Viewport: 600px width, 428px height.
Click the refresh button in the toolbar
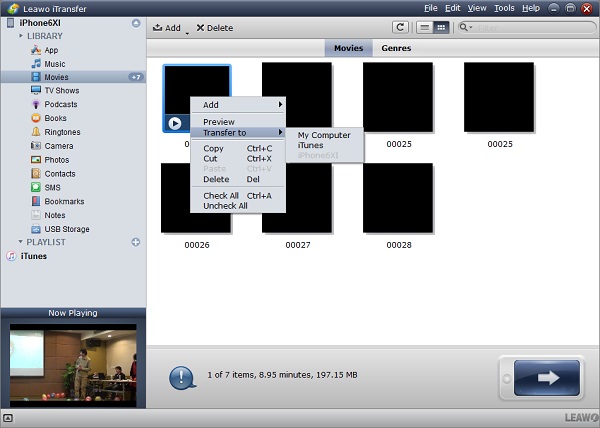pyautogui.click(x=401, y=28)
